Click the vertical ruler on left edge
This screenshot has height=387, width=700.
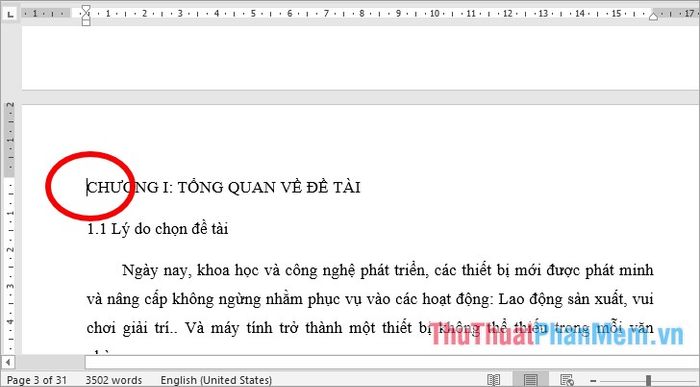10,223
